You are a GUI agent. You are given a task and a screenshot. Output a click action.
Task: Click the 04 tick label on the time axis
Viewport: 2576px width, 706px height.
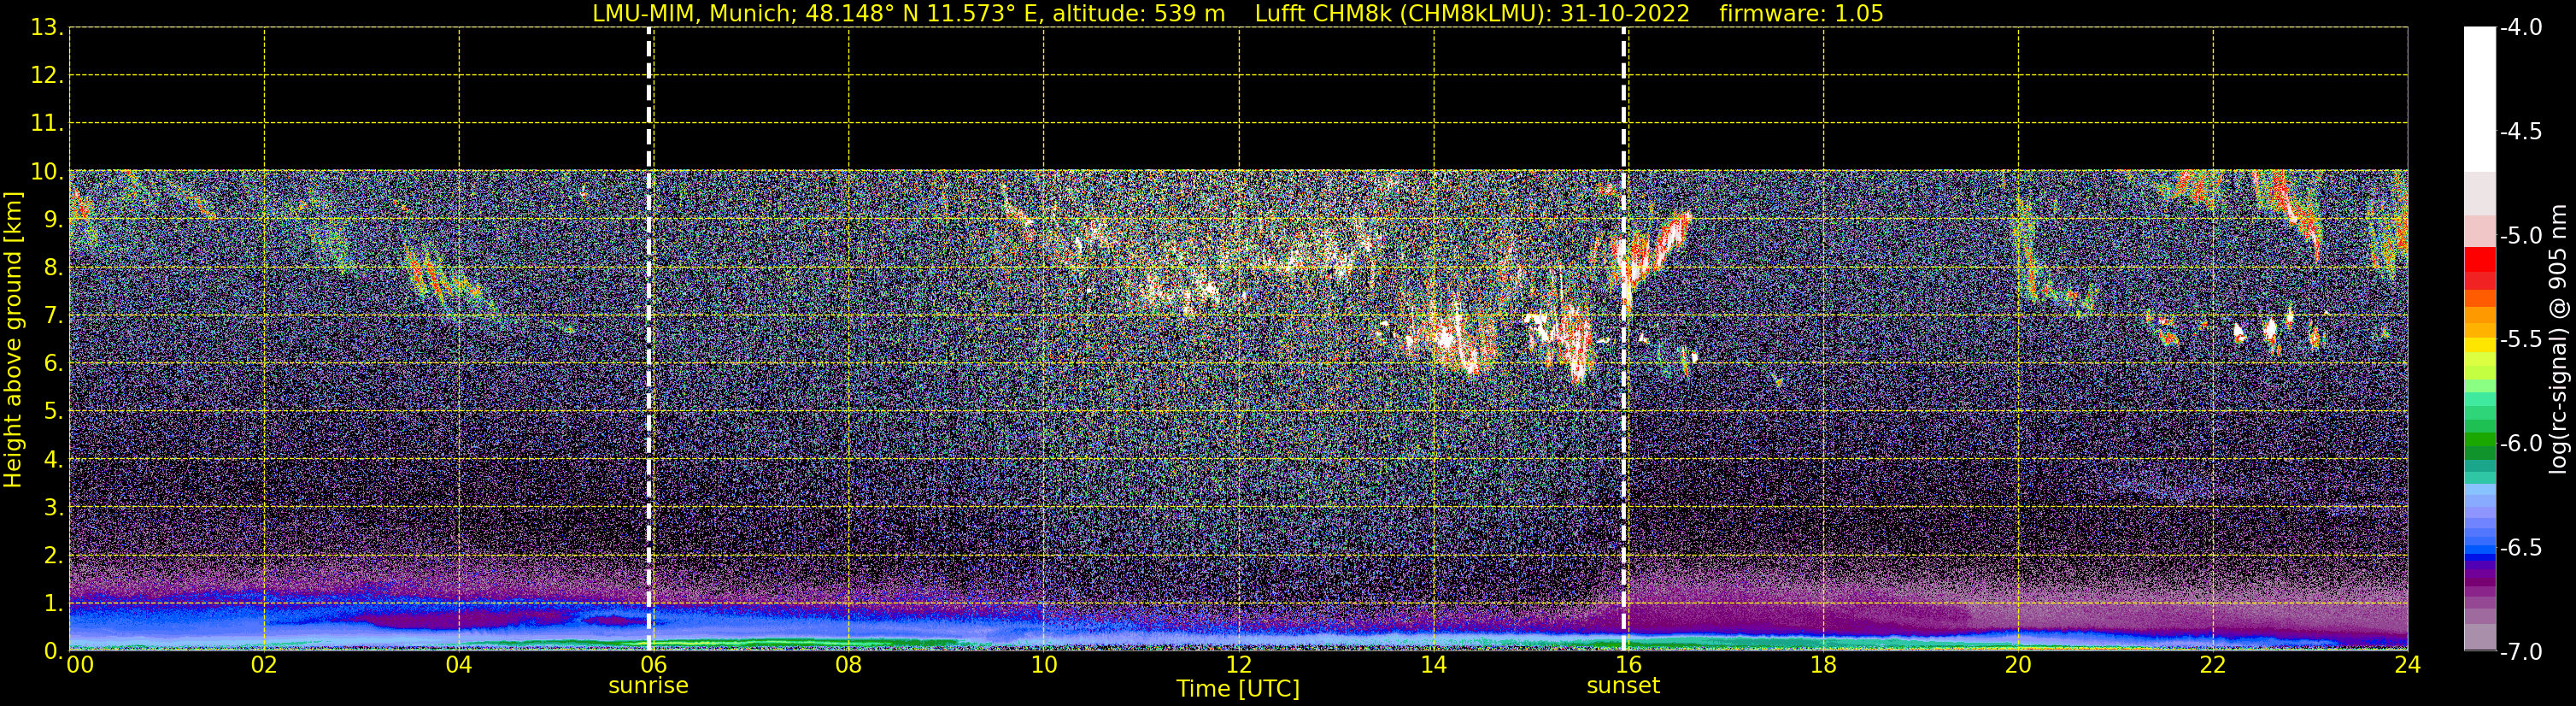click(459, 665)
